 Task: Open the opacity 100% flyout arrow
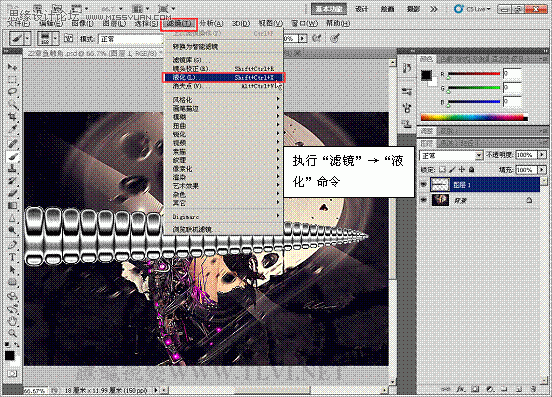542,155
